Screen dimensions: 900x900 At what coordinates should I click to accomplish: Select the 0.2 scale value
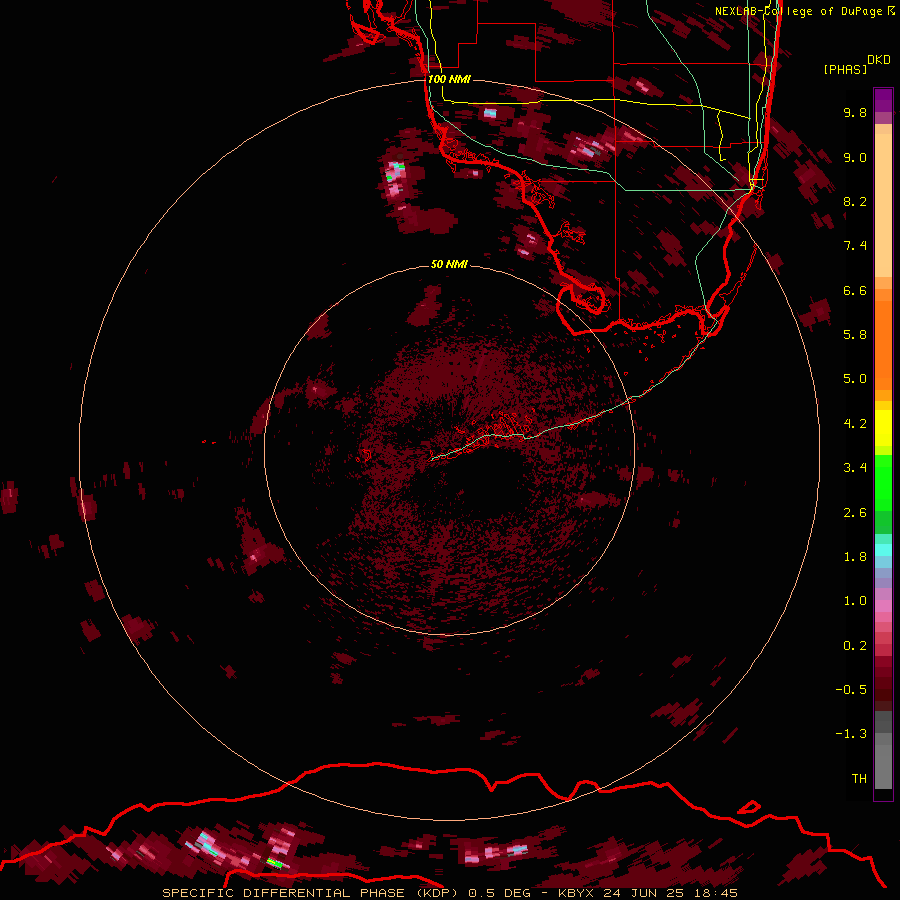point(855,646)
